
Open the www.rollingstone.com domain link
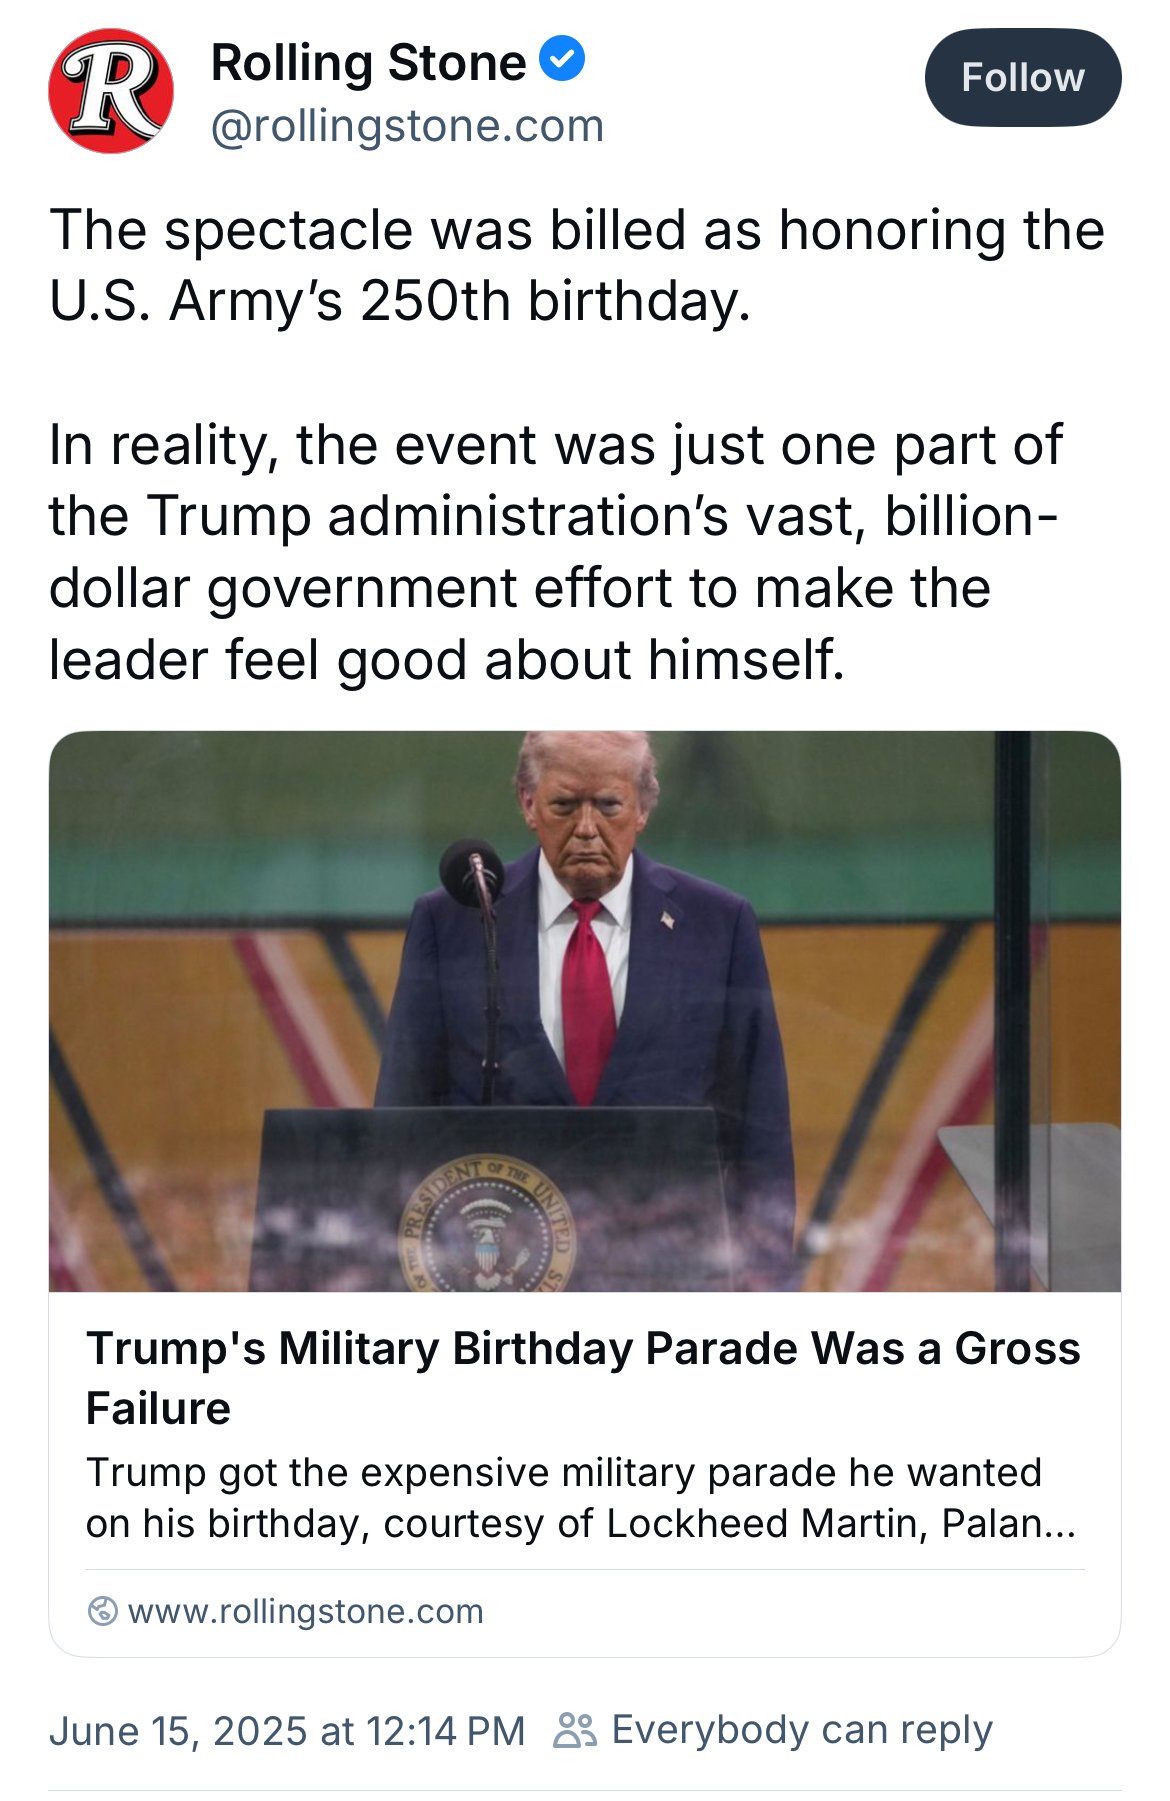pyautogui.click(x=306, y=1611)
